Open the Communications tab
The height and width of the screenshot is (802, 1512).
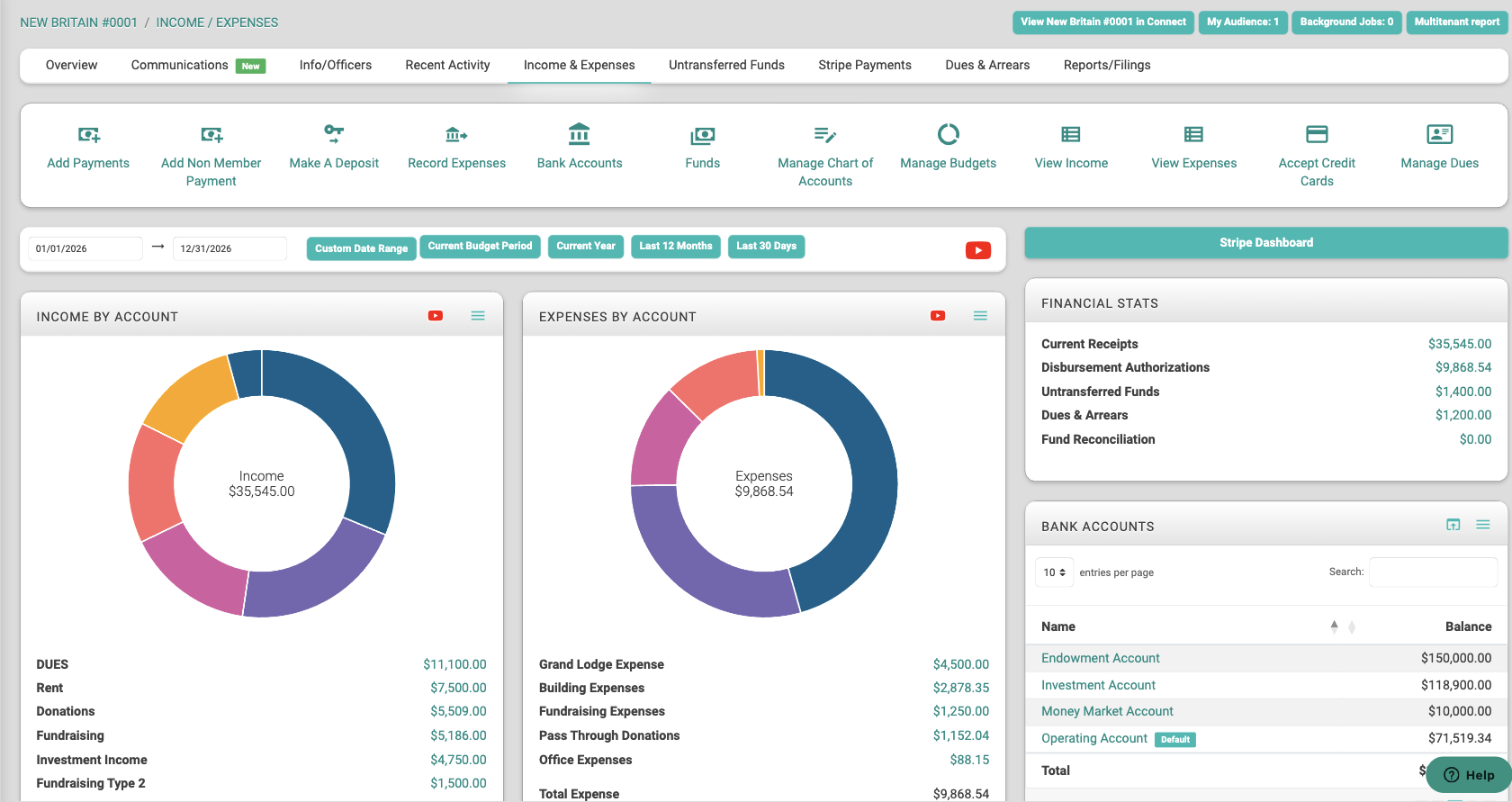[198, 65]
